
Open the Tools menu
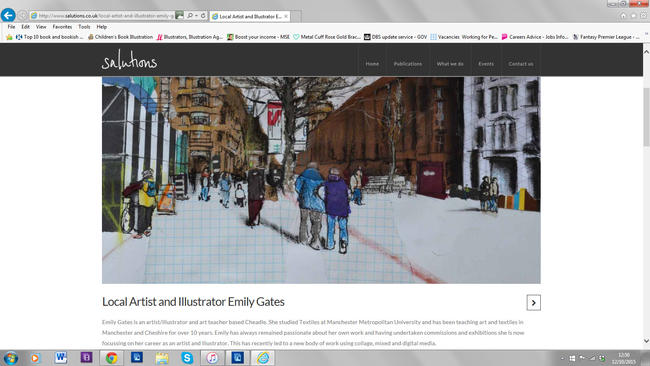[84, 27]
